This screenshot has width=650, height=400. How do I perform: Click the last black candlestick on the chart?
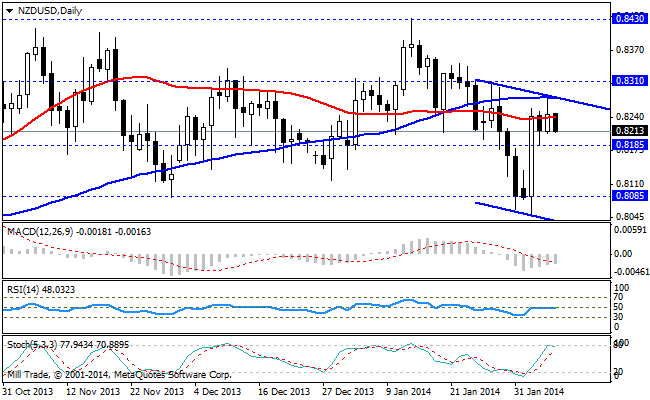[x=555, y=122]
